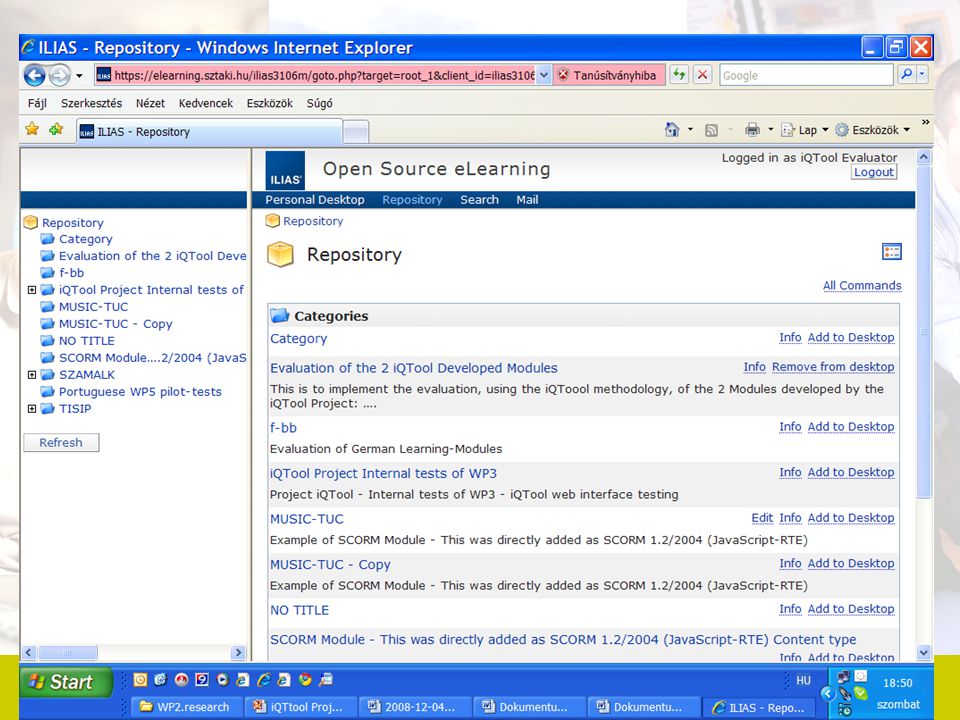Click the RSS feeds icon
The width and height of the screenshot is (960, 720).
[x=711, y=130]
